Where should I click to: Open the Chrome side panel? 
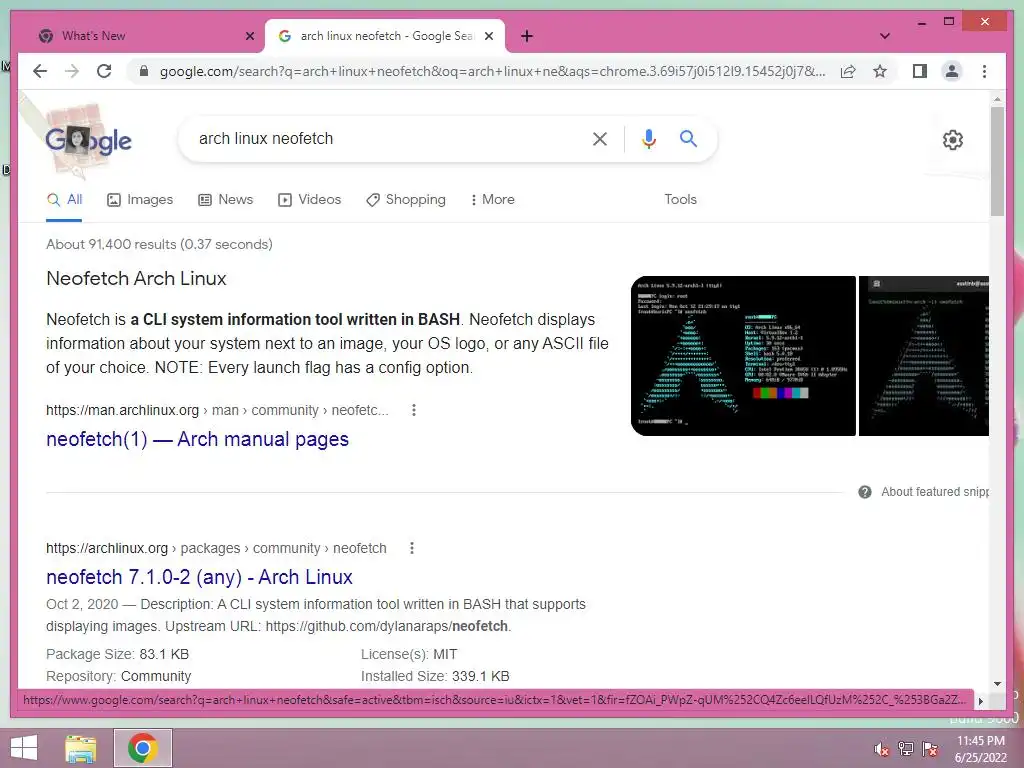pyautogui.click(x=920, y=71)
